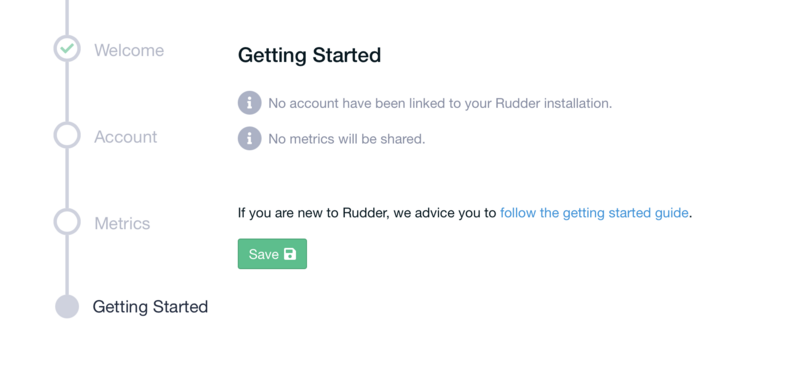Select the empty Account step circle
The image size is (800, 371).
tap(67, 135)
